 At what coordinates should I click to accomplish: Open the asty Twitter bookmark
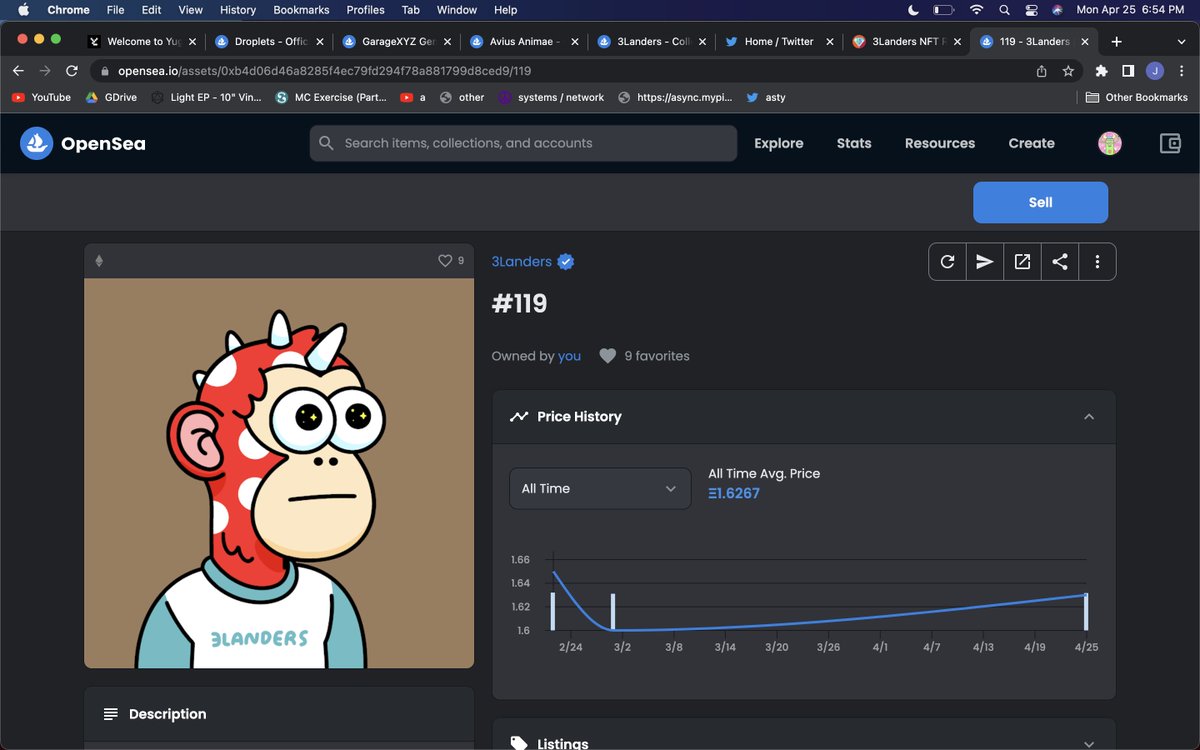(x=766, y=97)
